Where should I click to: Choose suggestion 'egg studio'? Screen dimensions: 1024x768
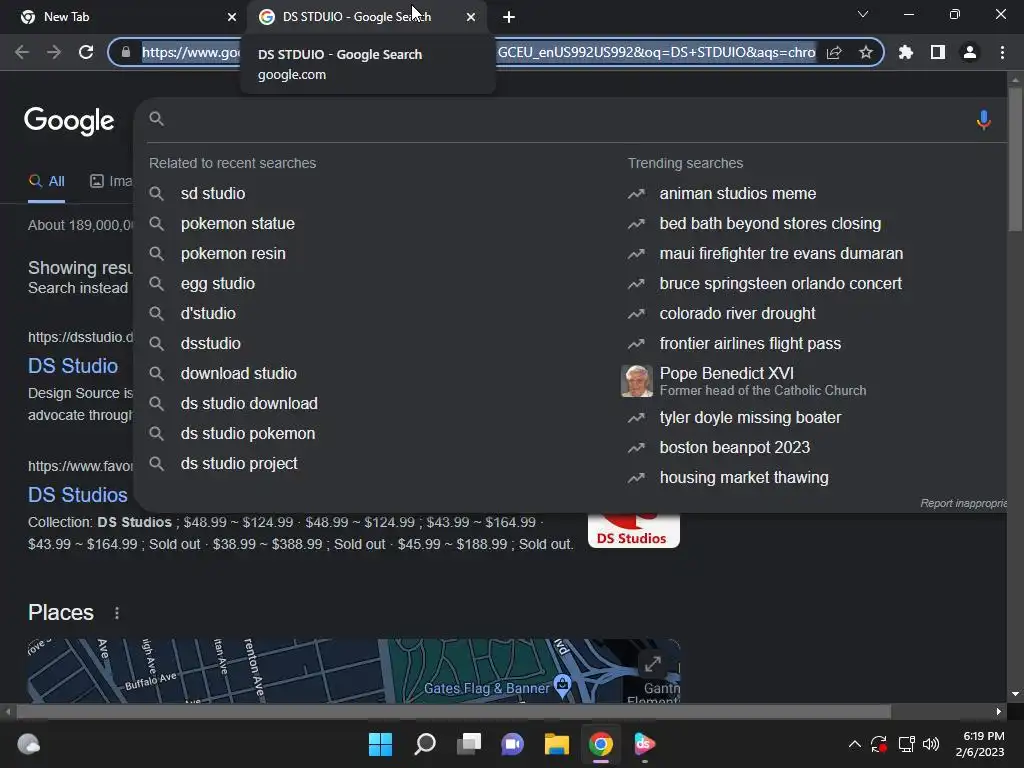click(x=217, y=283)
